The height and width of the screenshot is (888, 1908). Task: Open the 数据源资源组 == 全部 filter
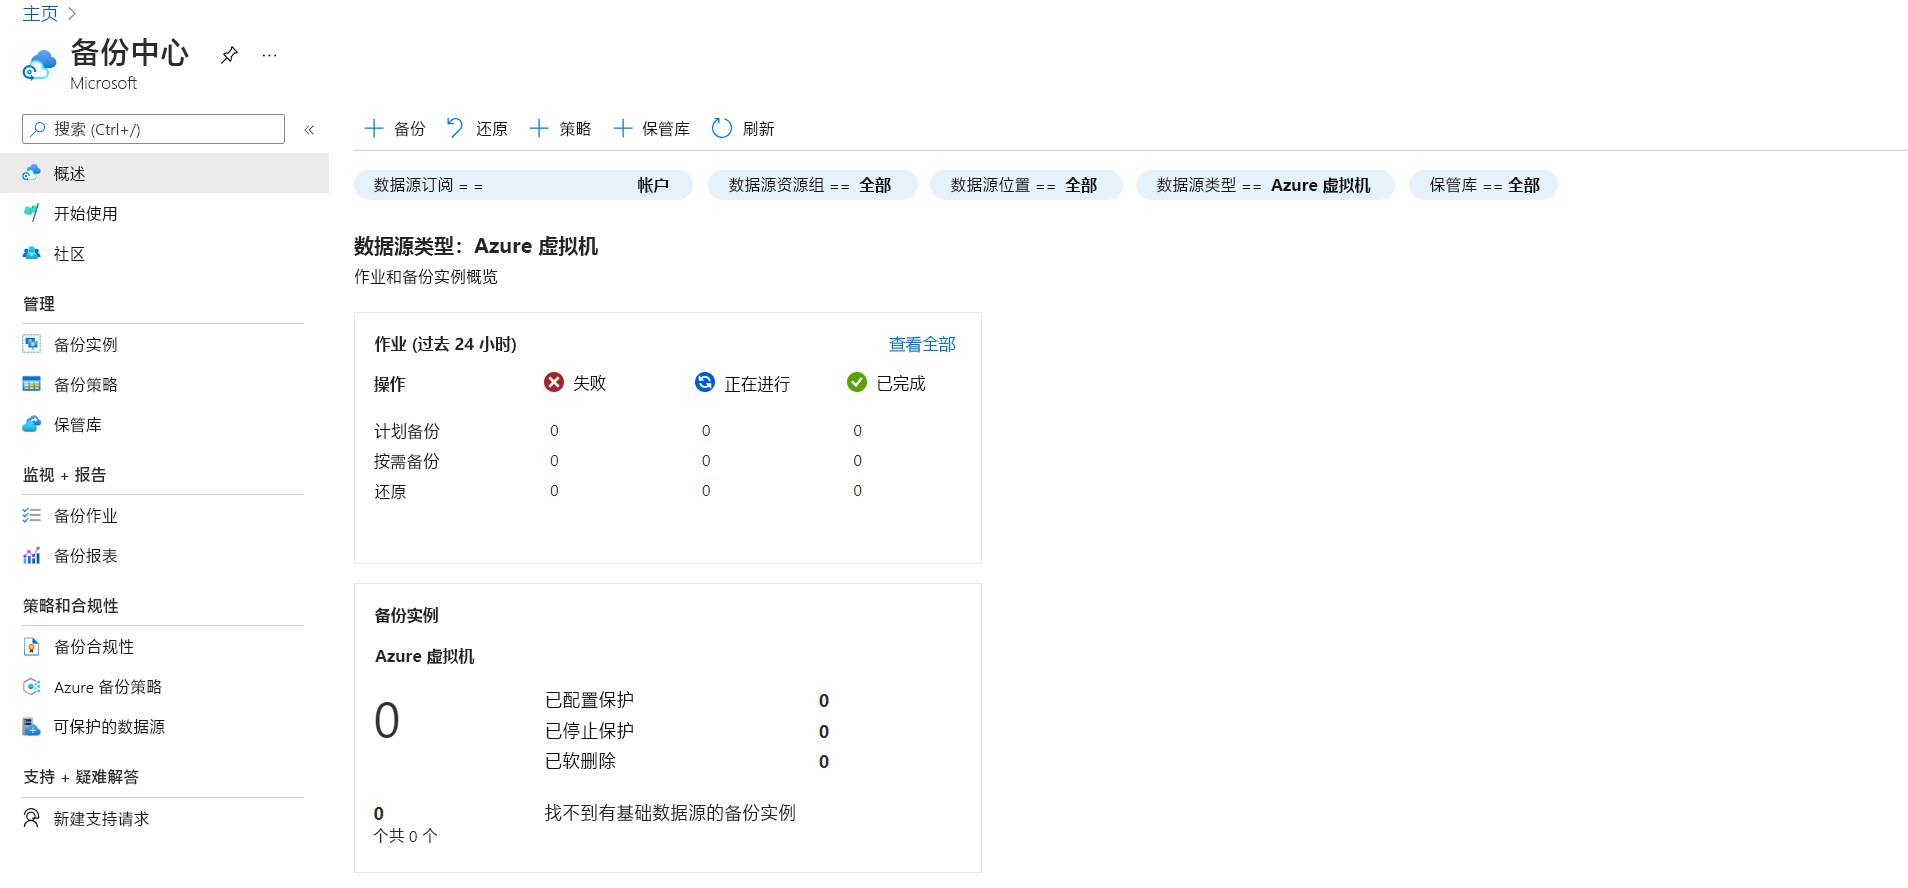pos(812,185)
